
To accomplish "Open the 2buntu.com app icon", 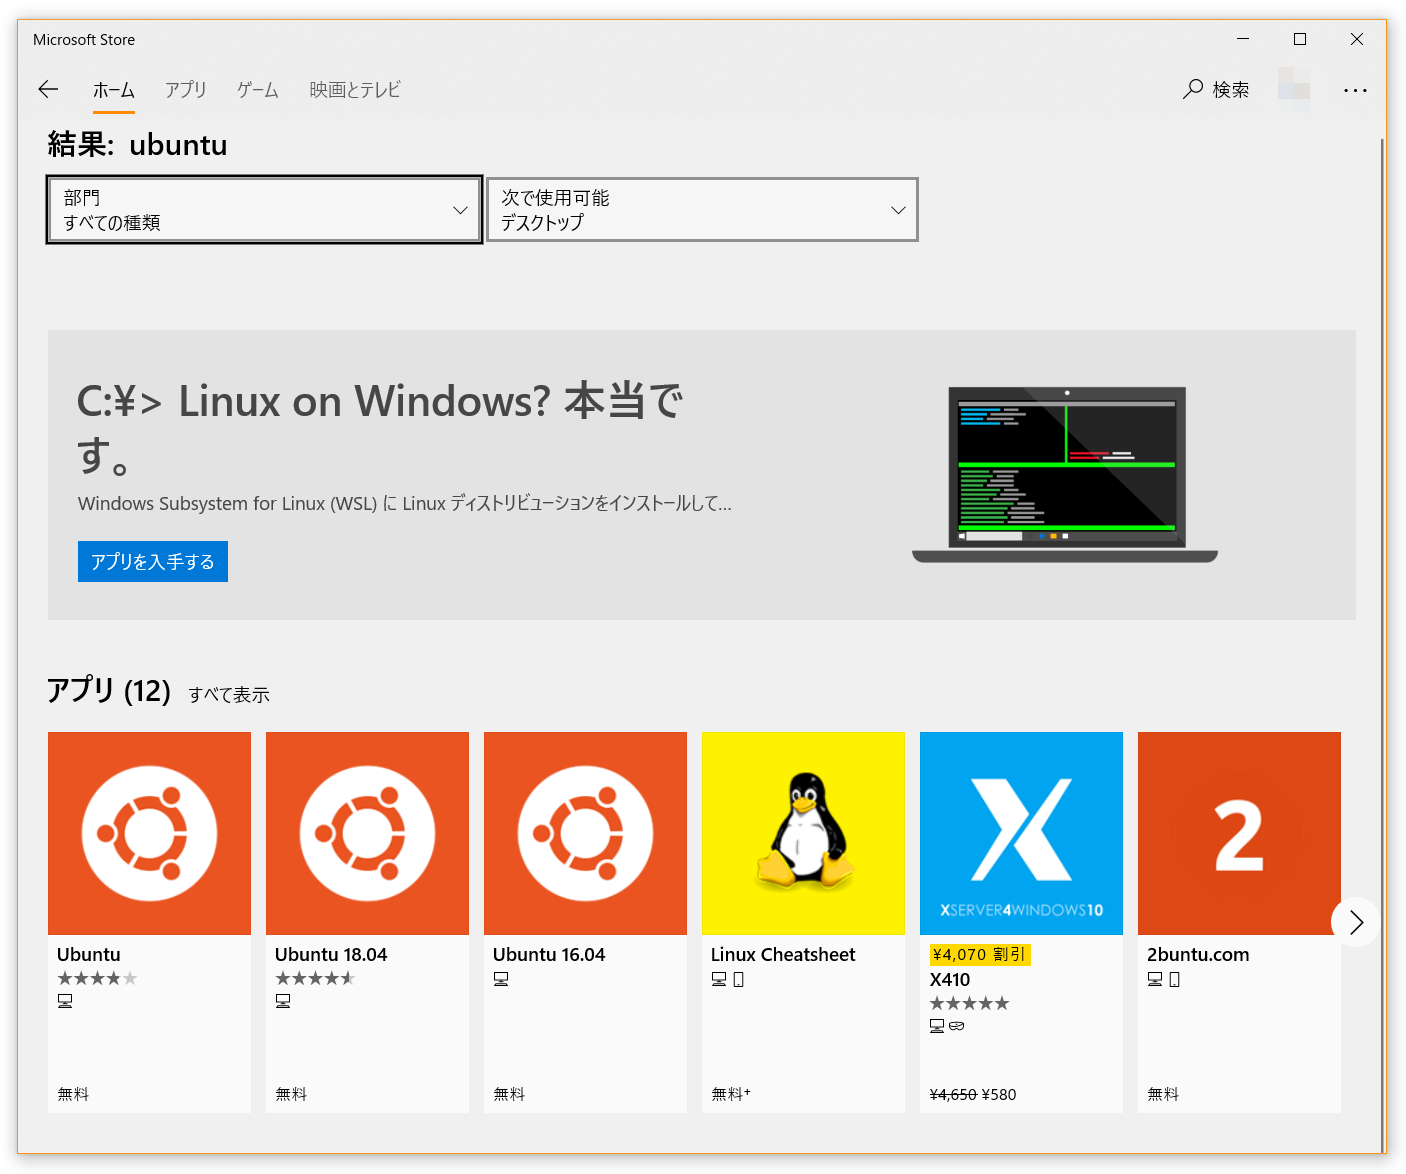I will [x=1239, y=833].
